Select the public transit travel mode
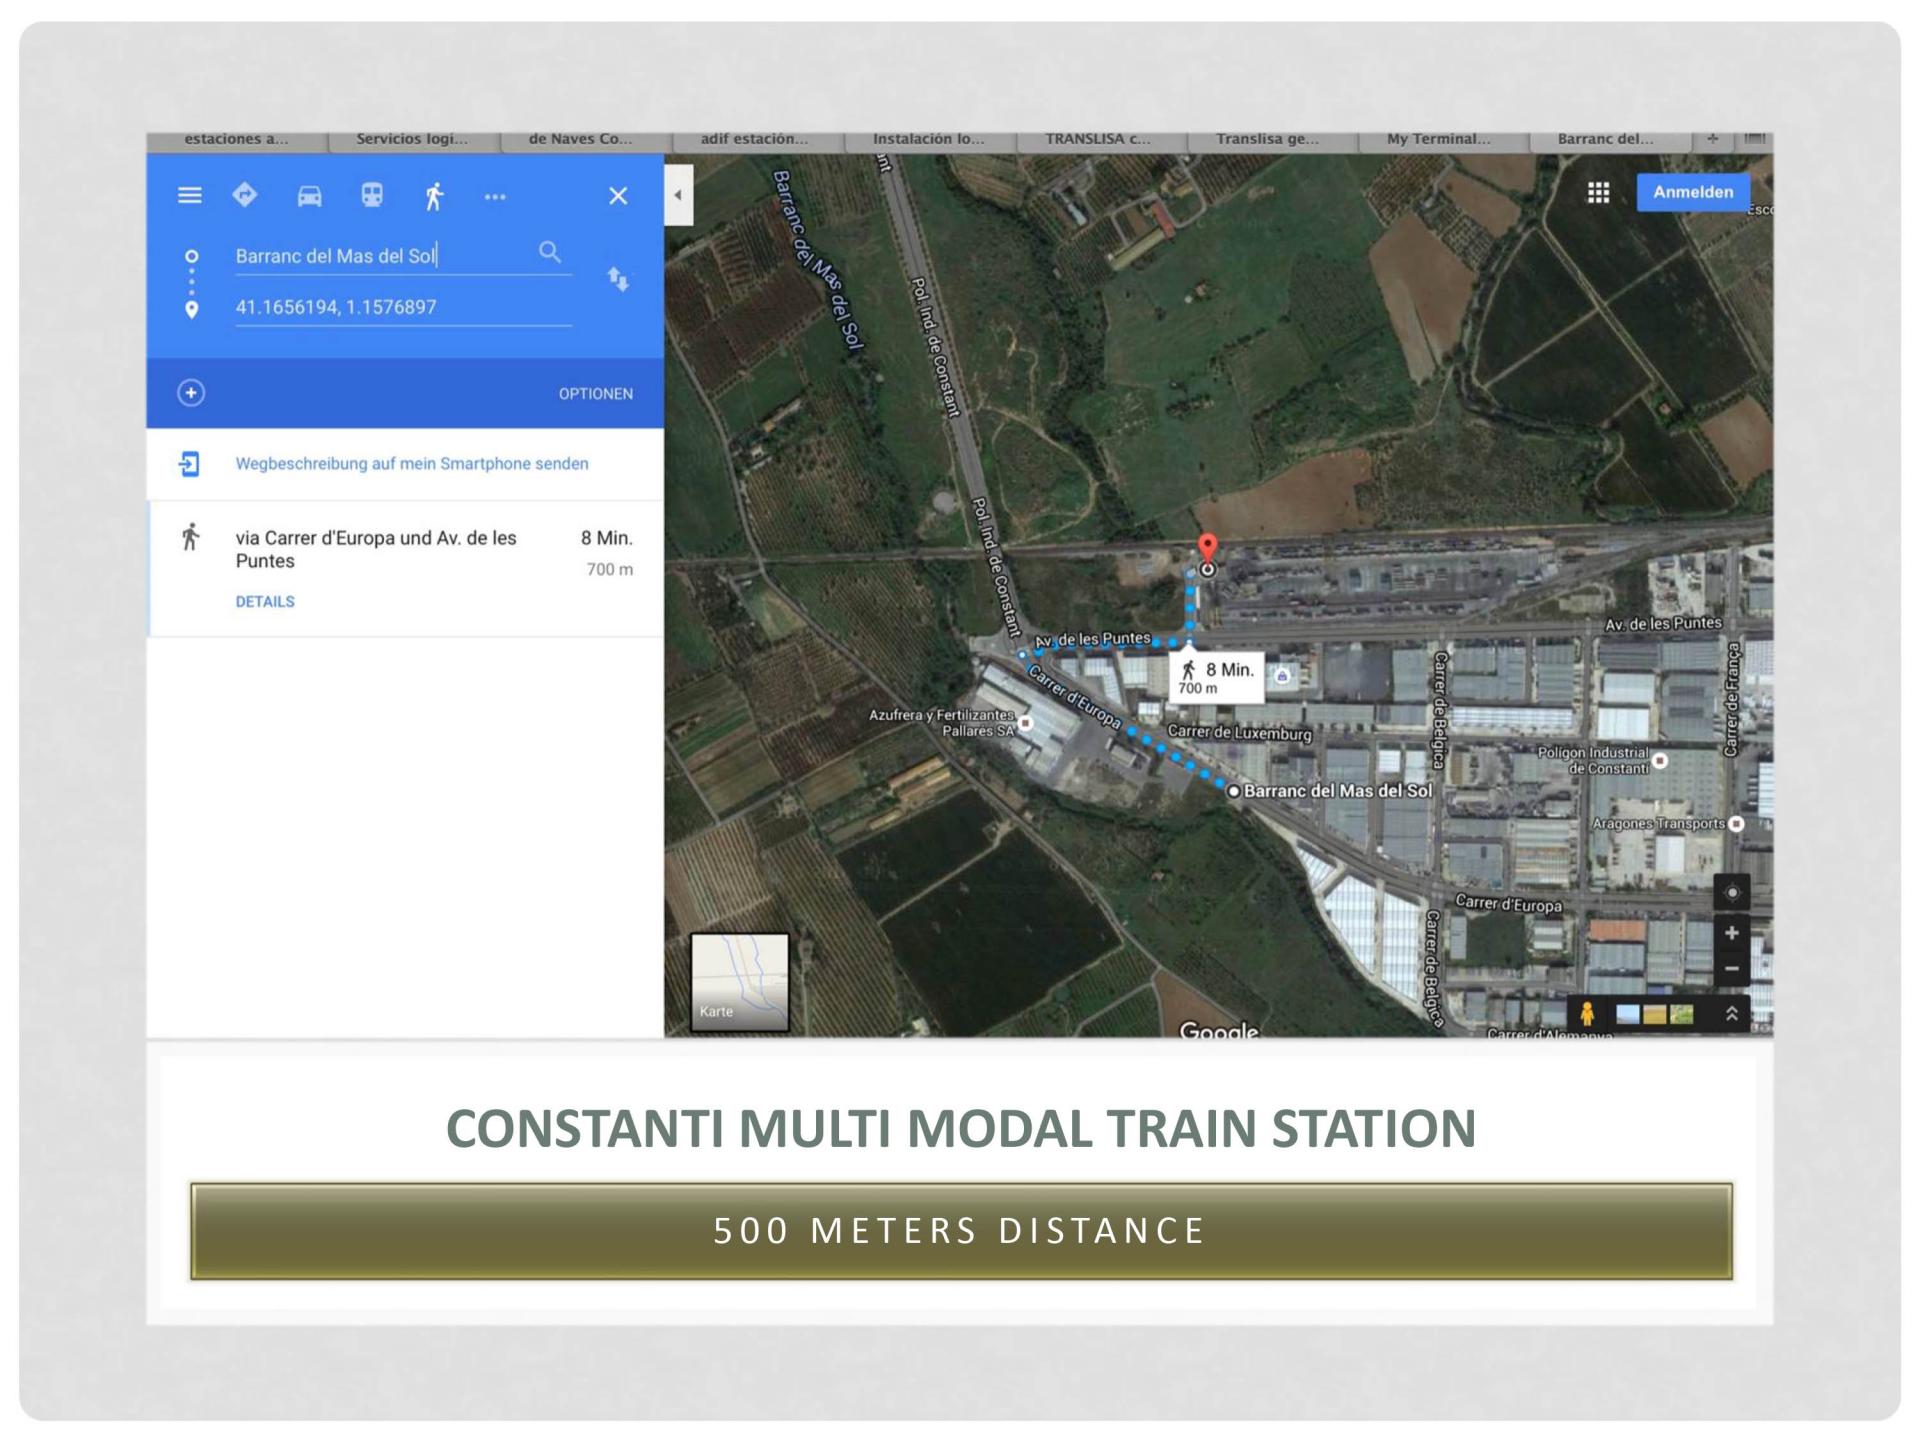Screen dimensions: 1920x1440 click(372, 196)
